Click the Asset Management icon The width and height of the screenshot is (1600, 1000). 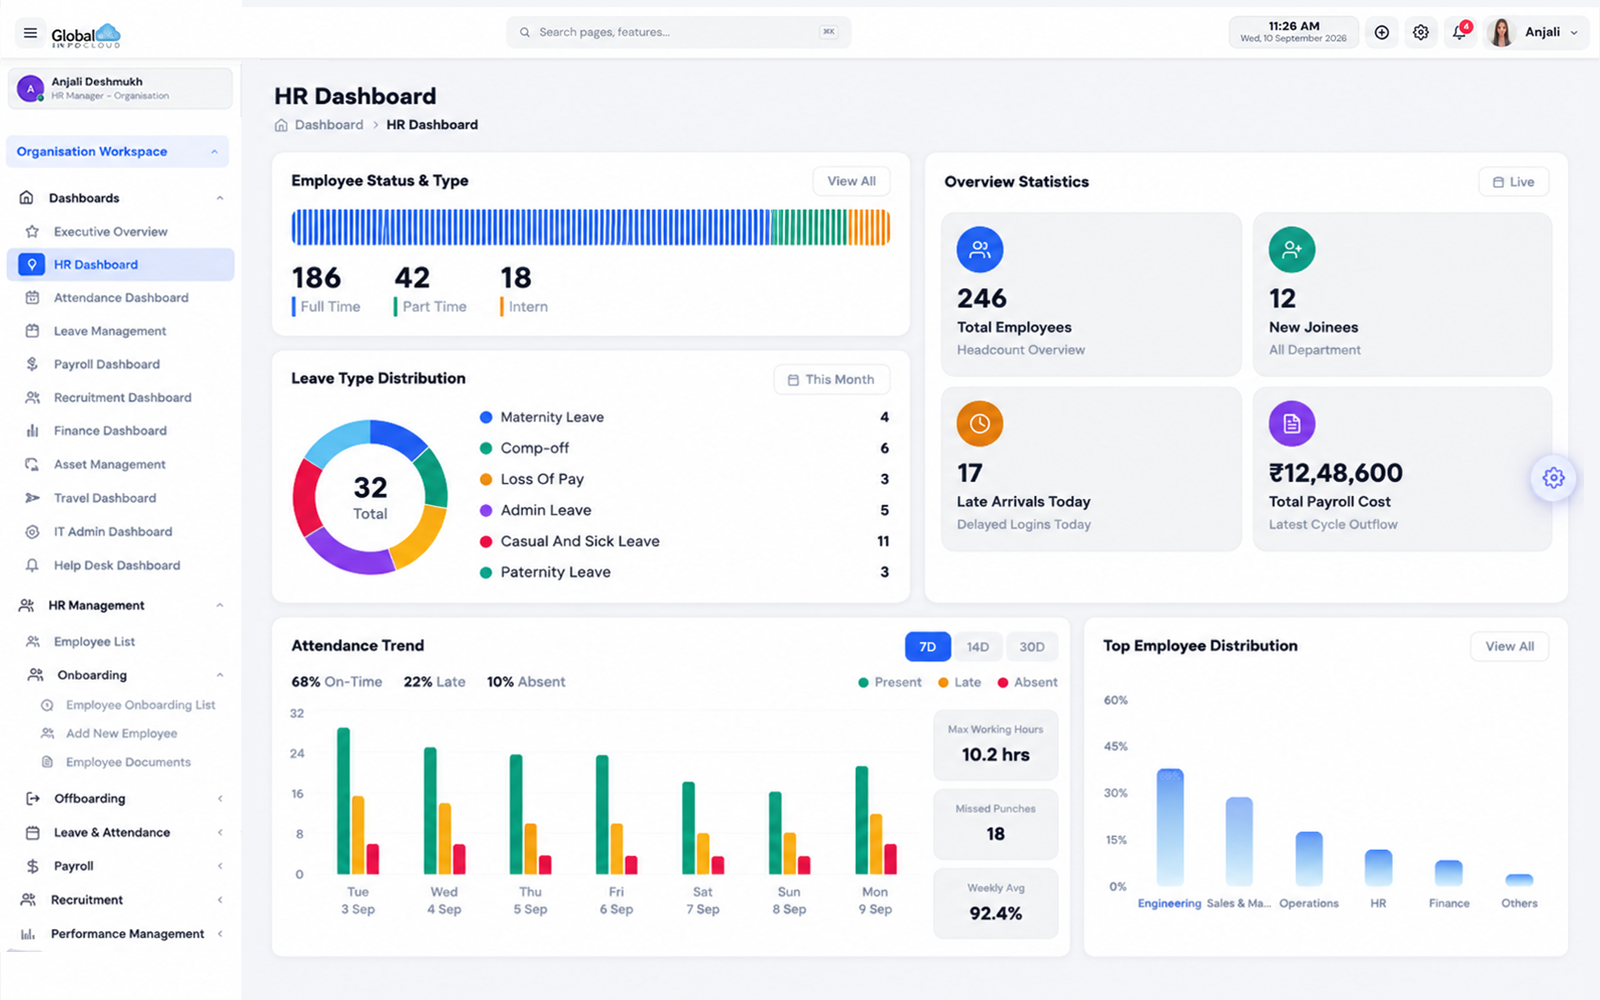click(x=32, y=465)
